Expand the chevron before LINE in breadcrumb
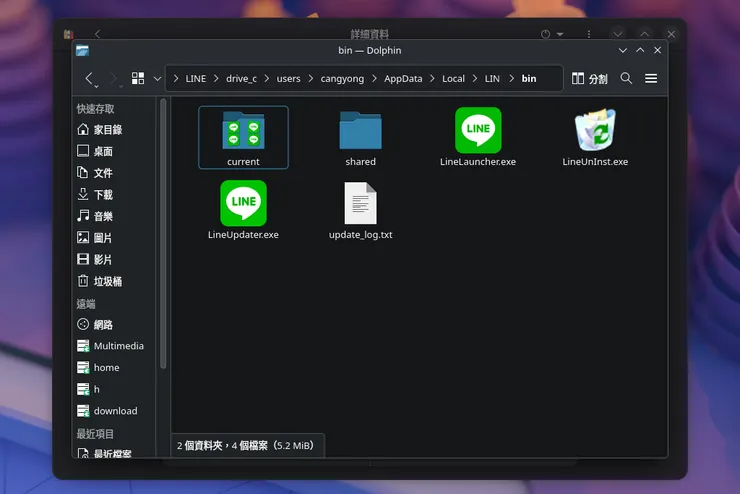Viewport: 740px width, 494px height. (176, 78)
